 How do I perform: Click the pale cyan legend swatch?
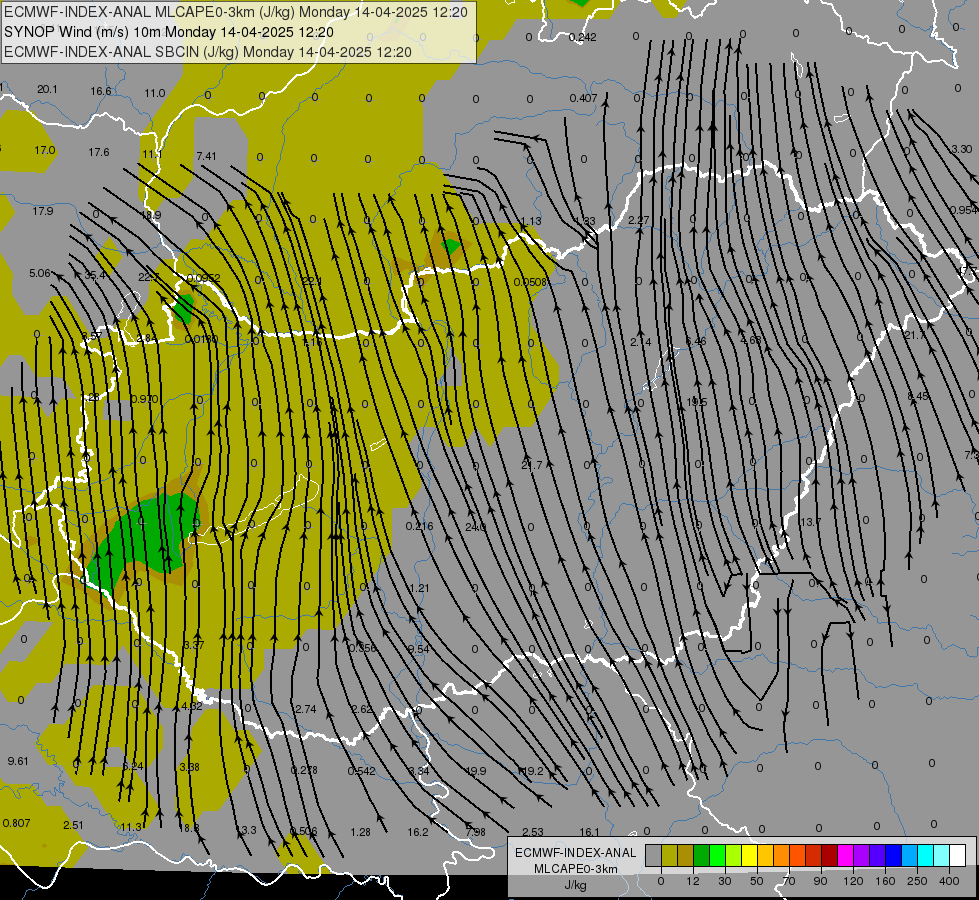point(942,855)
